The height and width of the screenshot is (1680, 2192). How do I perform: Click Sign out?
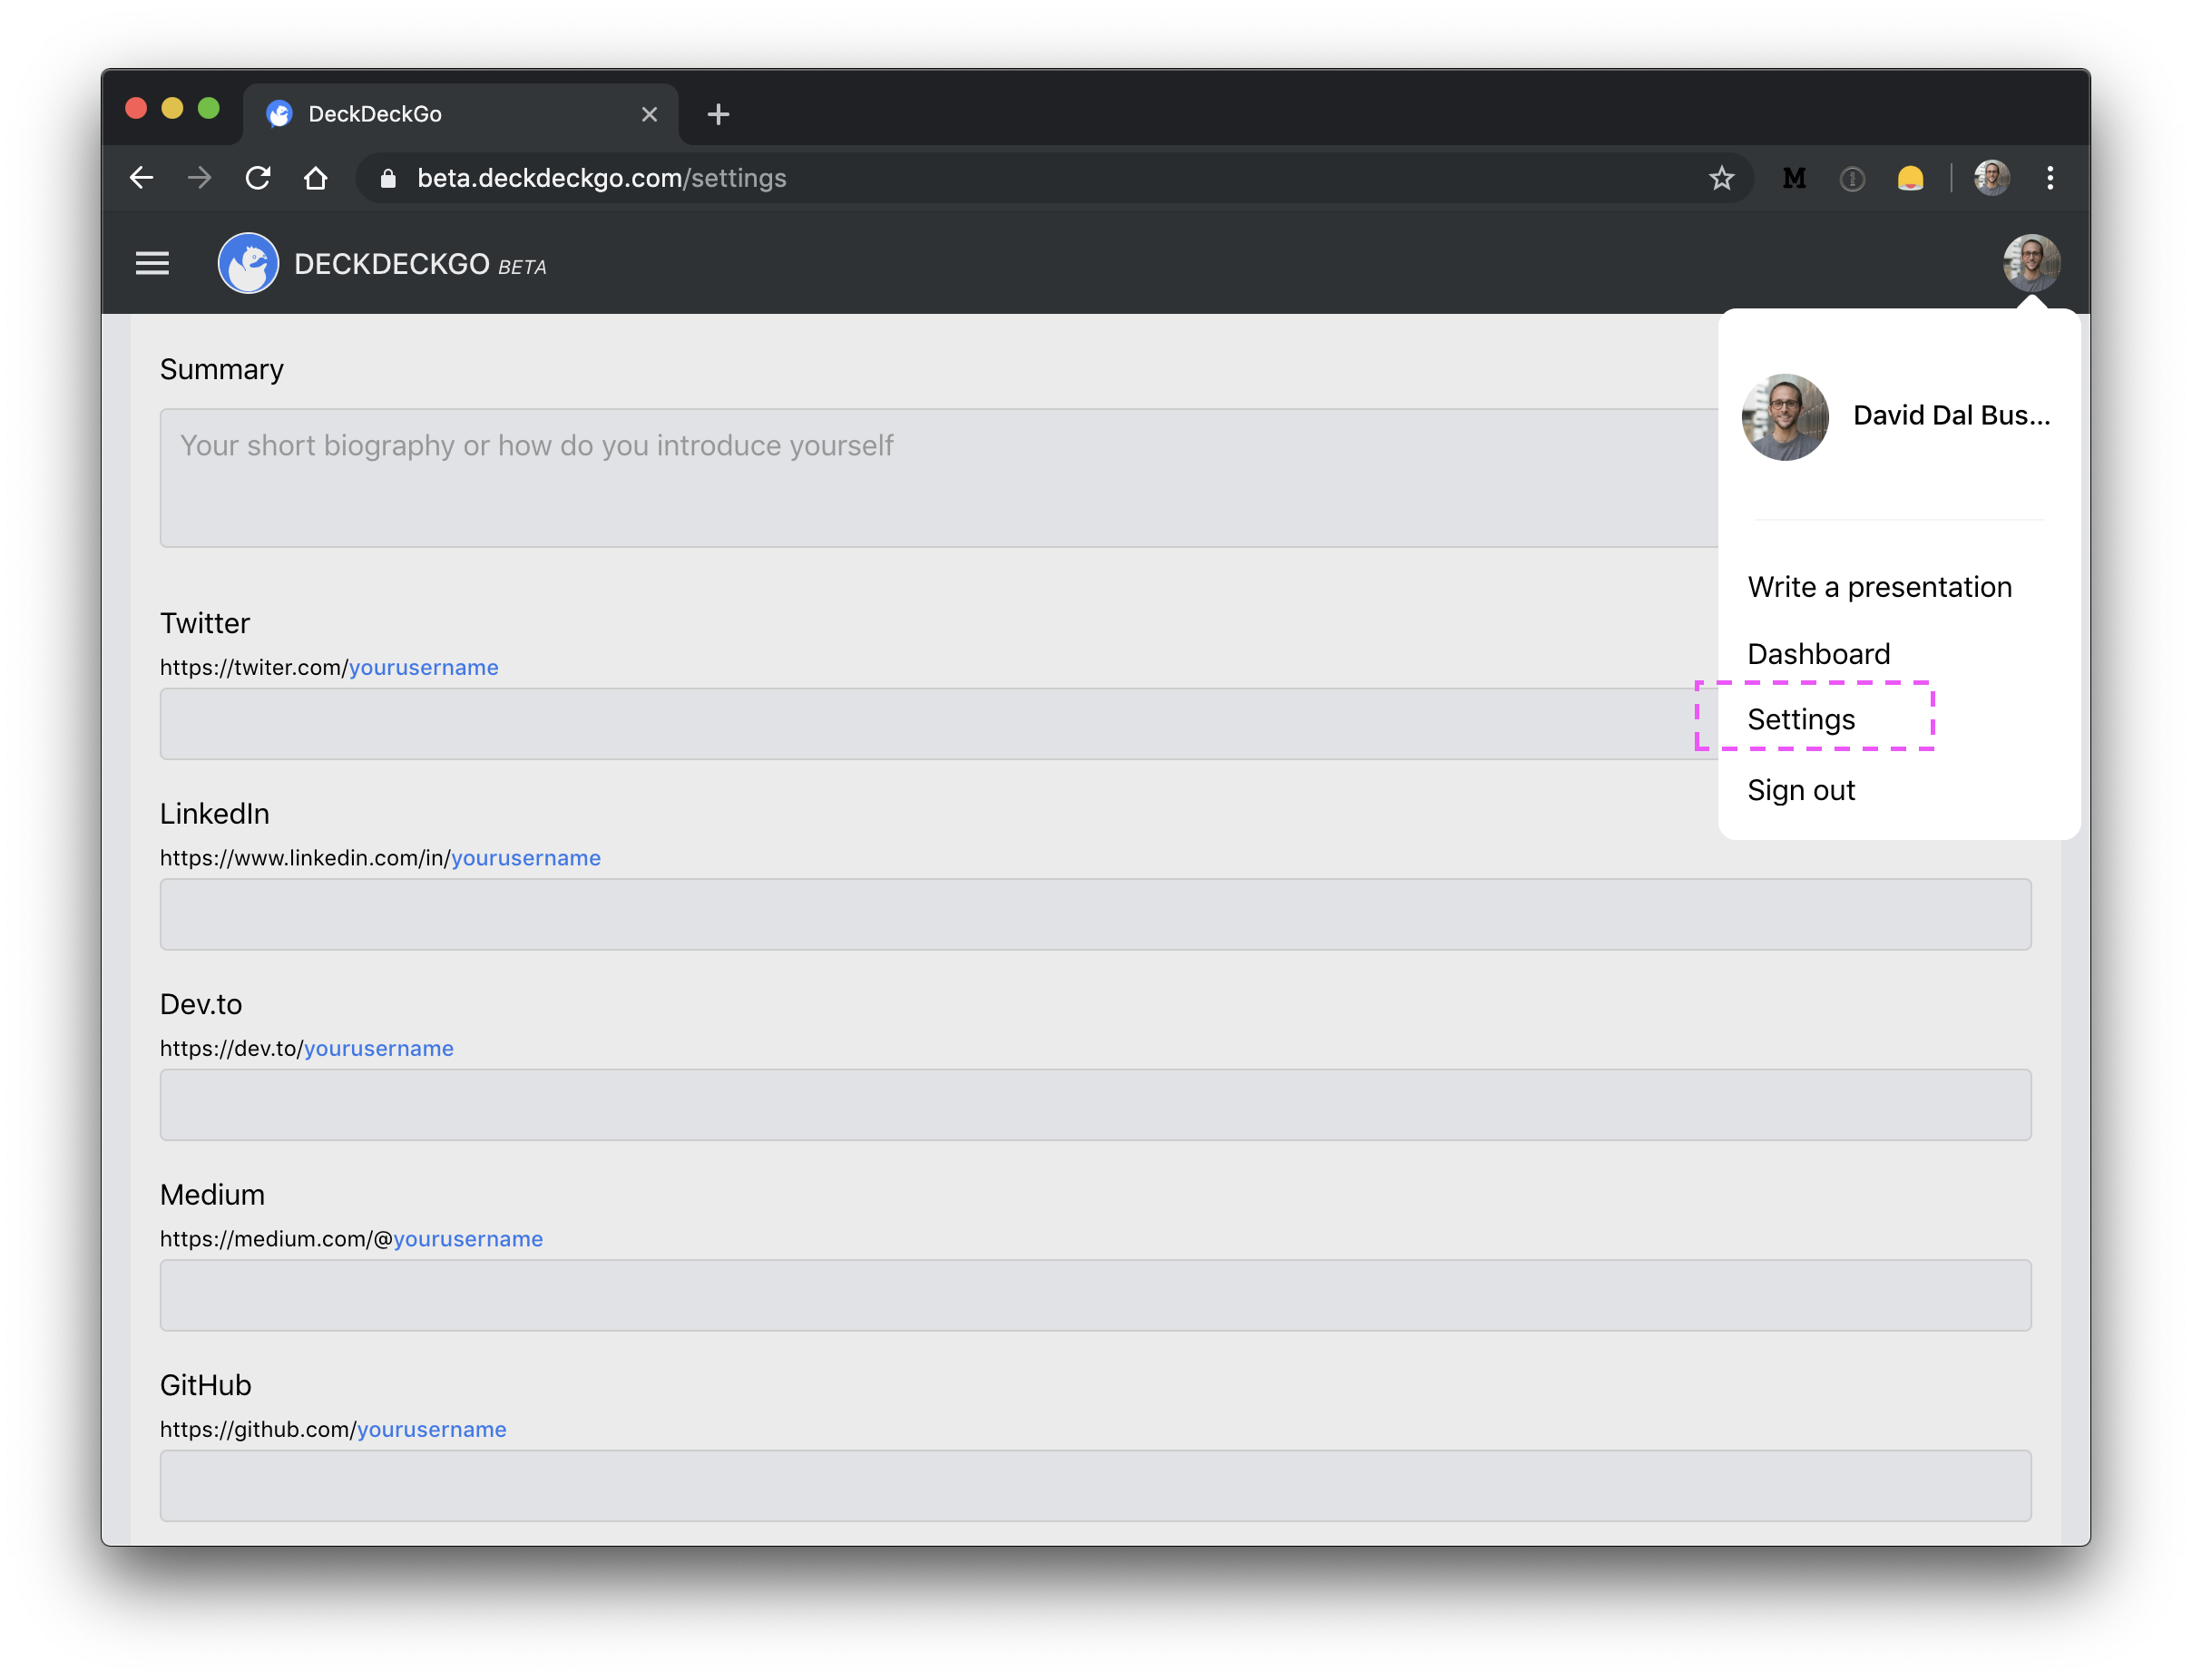point(1801,790)
